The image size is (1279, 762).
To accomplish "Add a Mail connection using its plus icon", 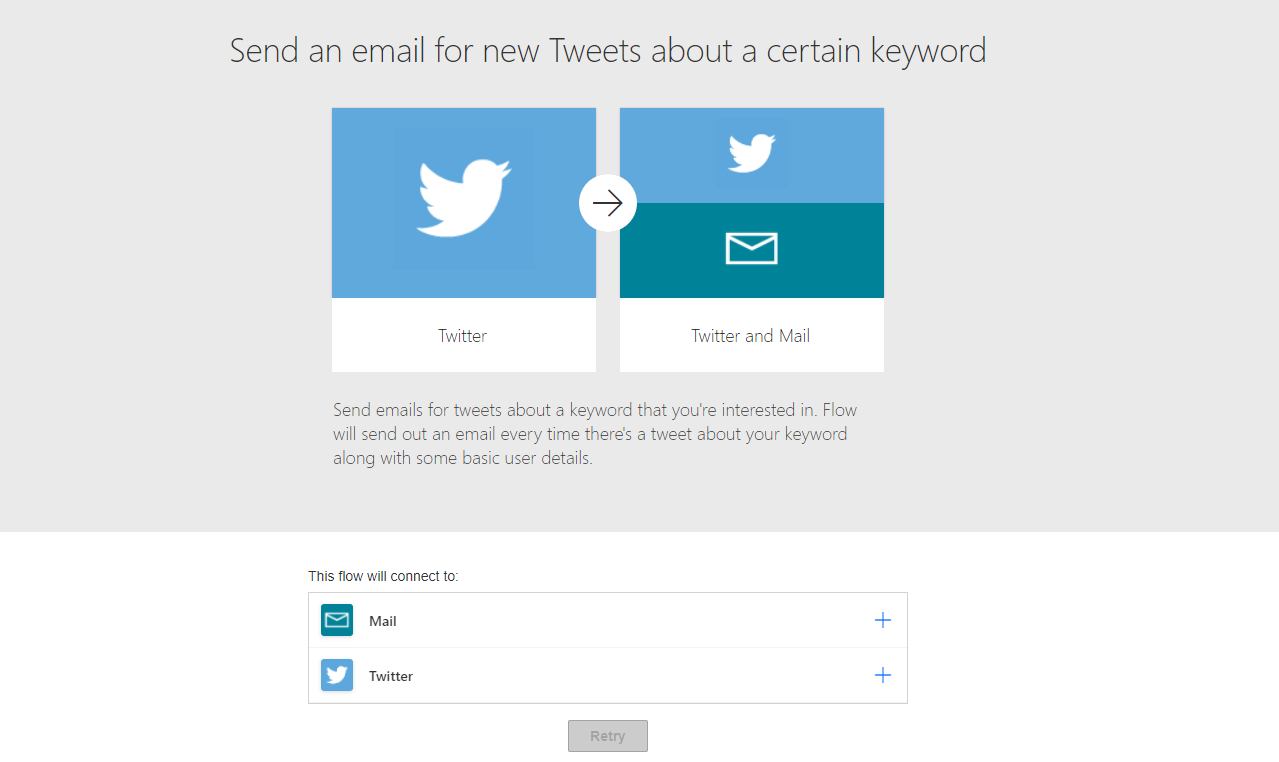I will (x=882, y=619).
